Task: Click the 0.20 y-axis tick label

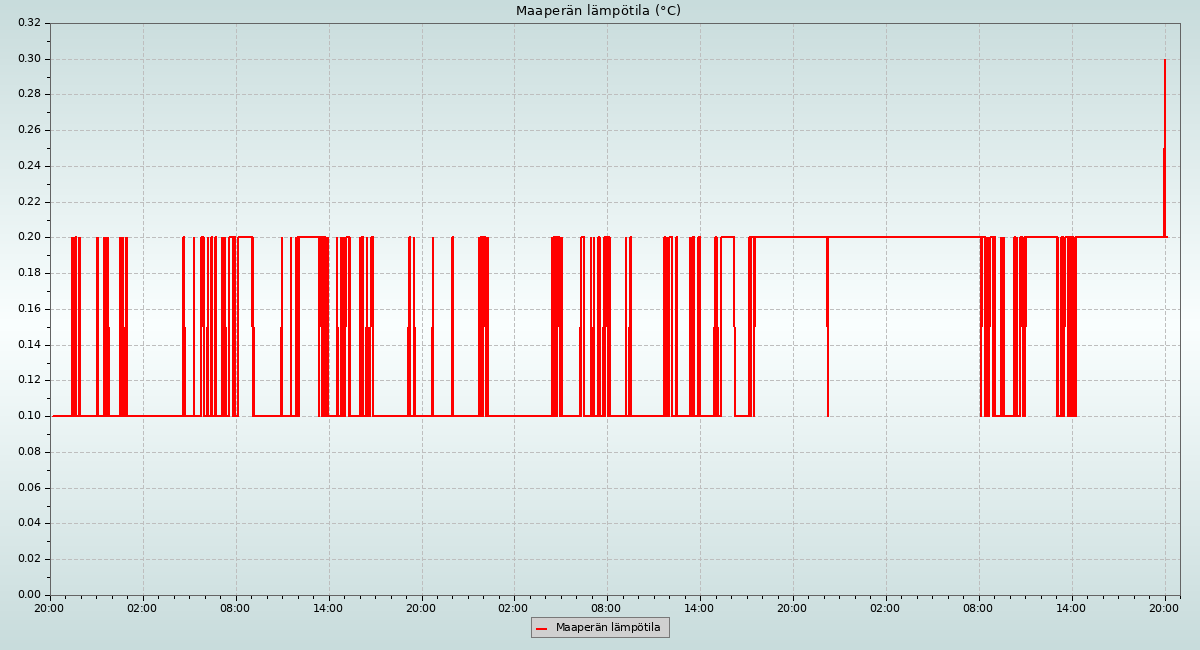Action: coord(29,237)
